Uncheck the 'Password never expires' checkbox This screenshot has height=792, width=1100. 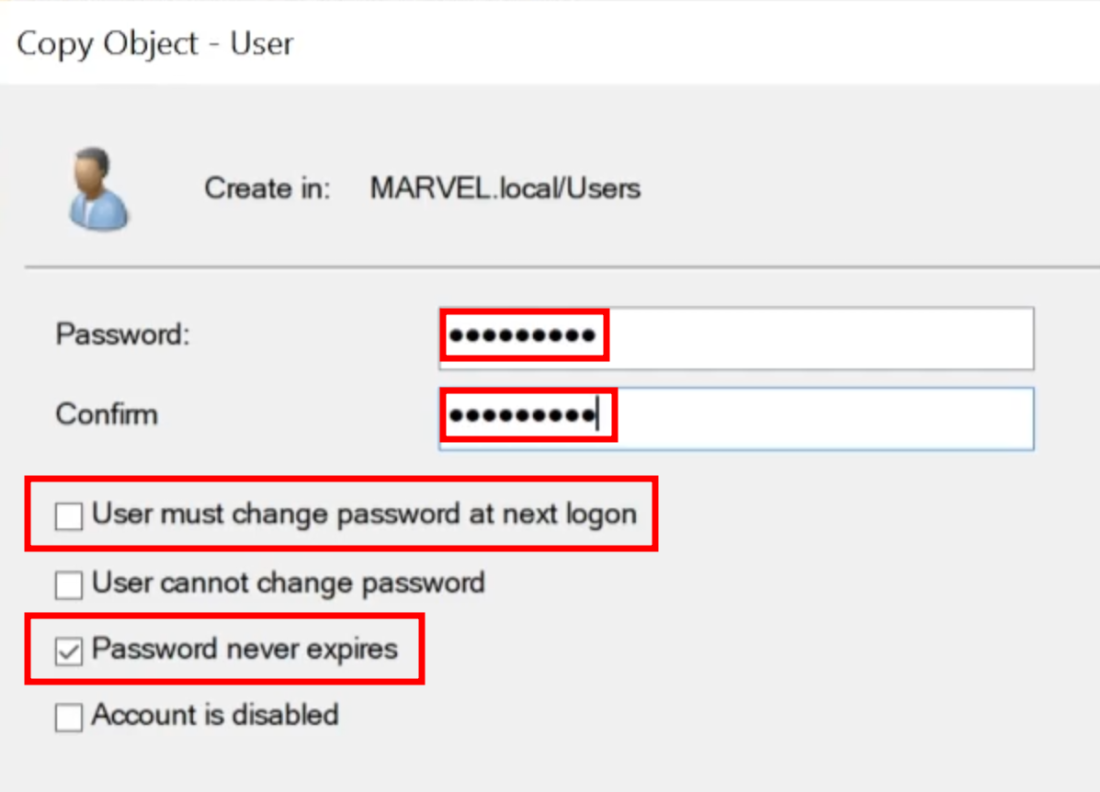point(69,652)
